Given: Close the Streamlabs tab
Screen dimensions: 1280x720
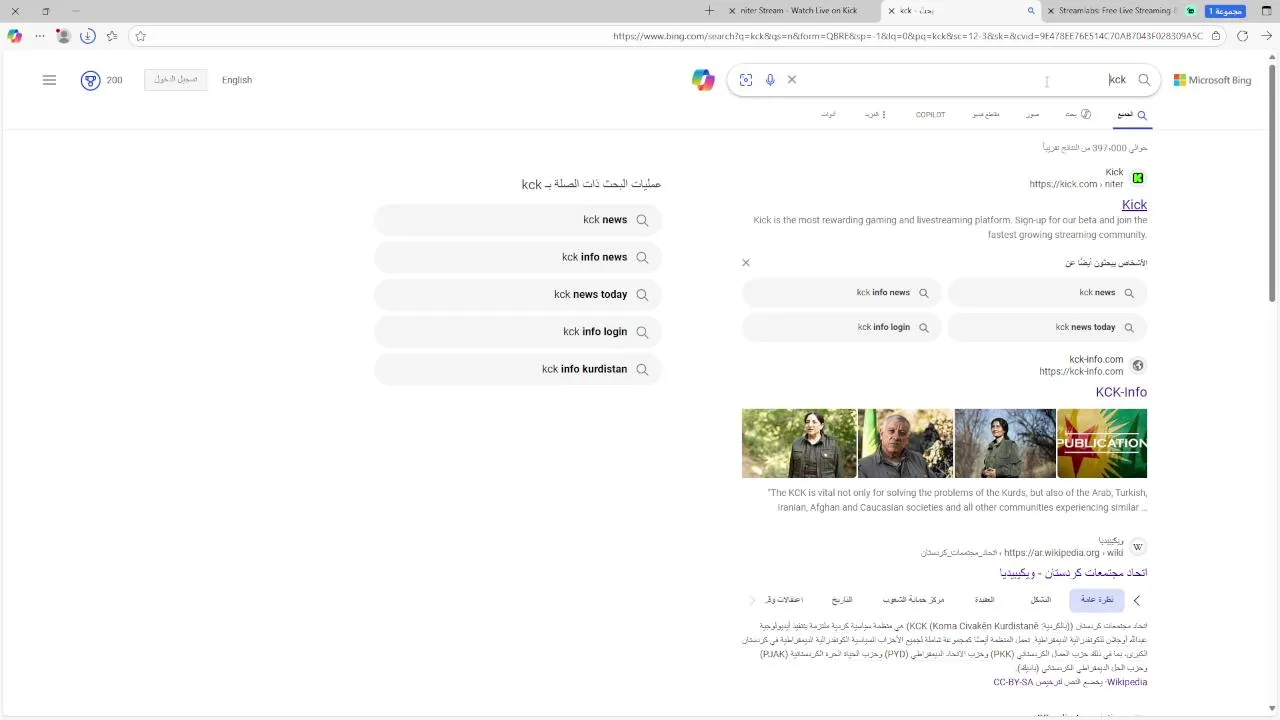Looking at the screenshot, I should 1051,11.
